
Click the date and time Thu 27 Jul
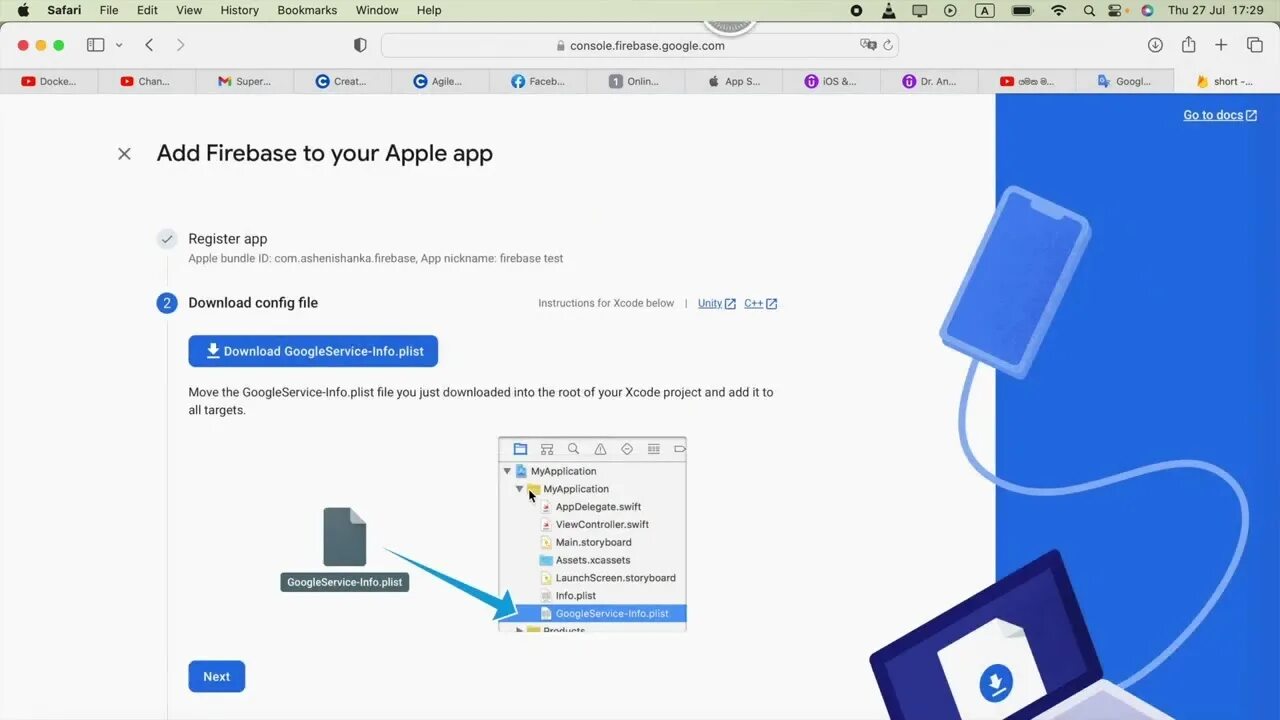coord(1216,10)
